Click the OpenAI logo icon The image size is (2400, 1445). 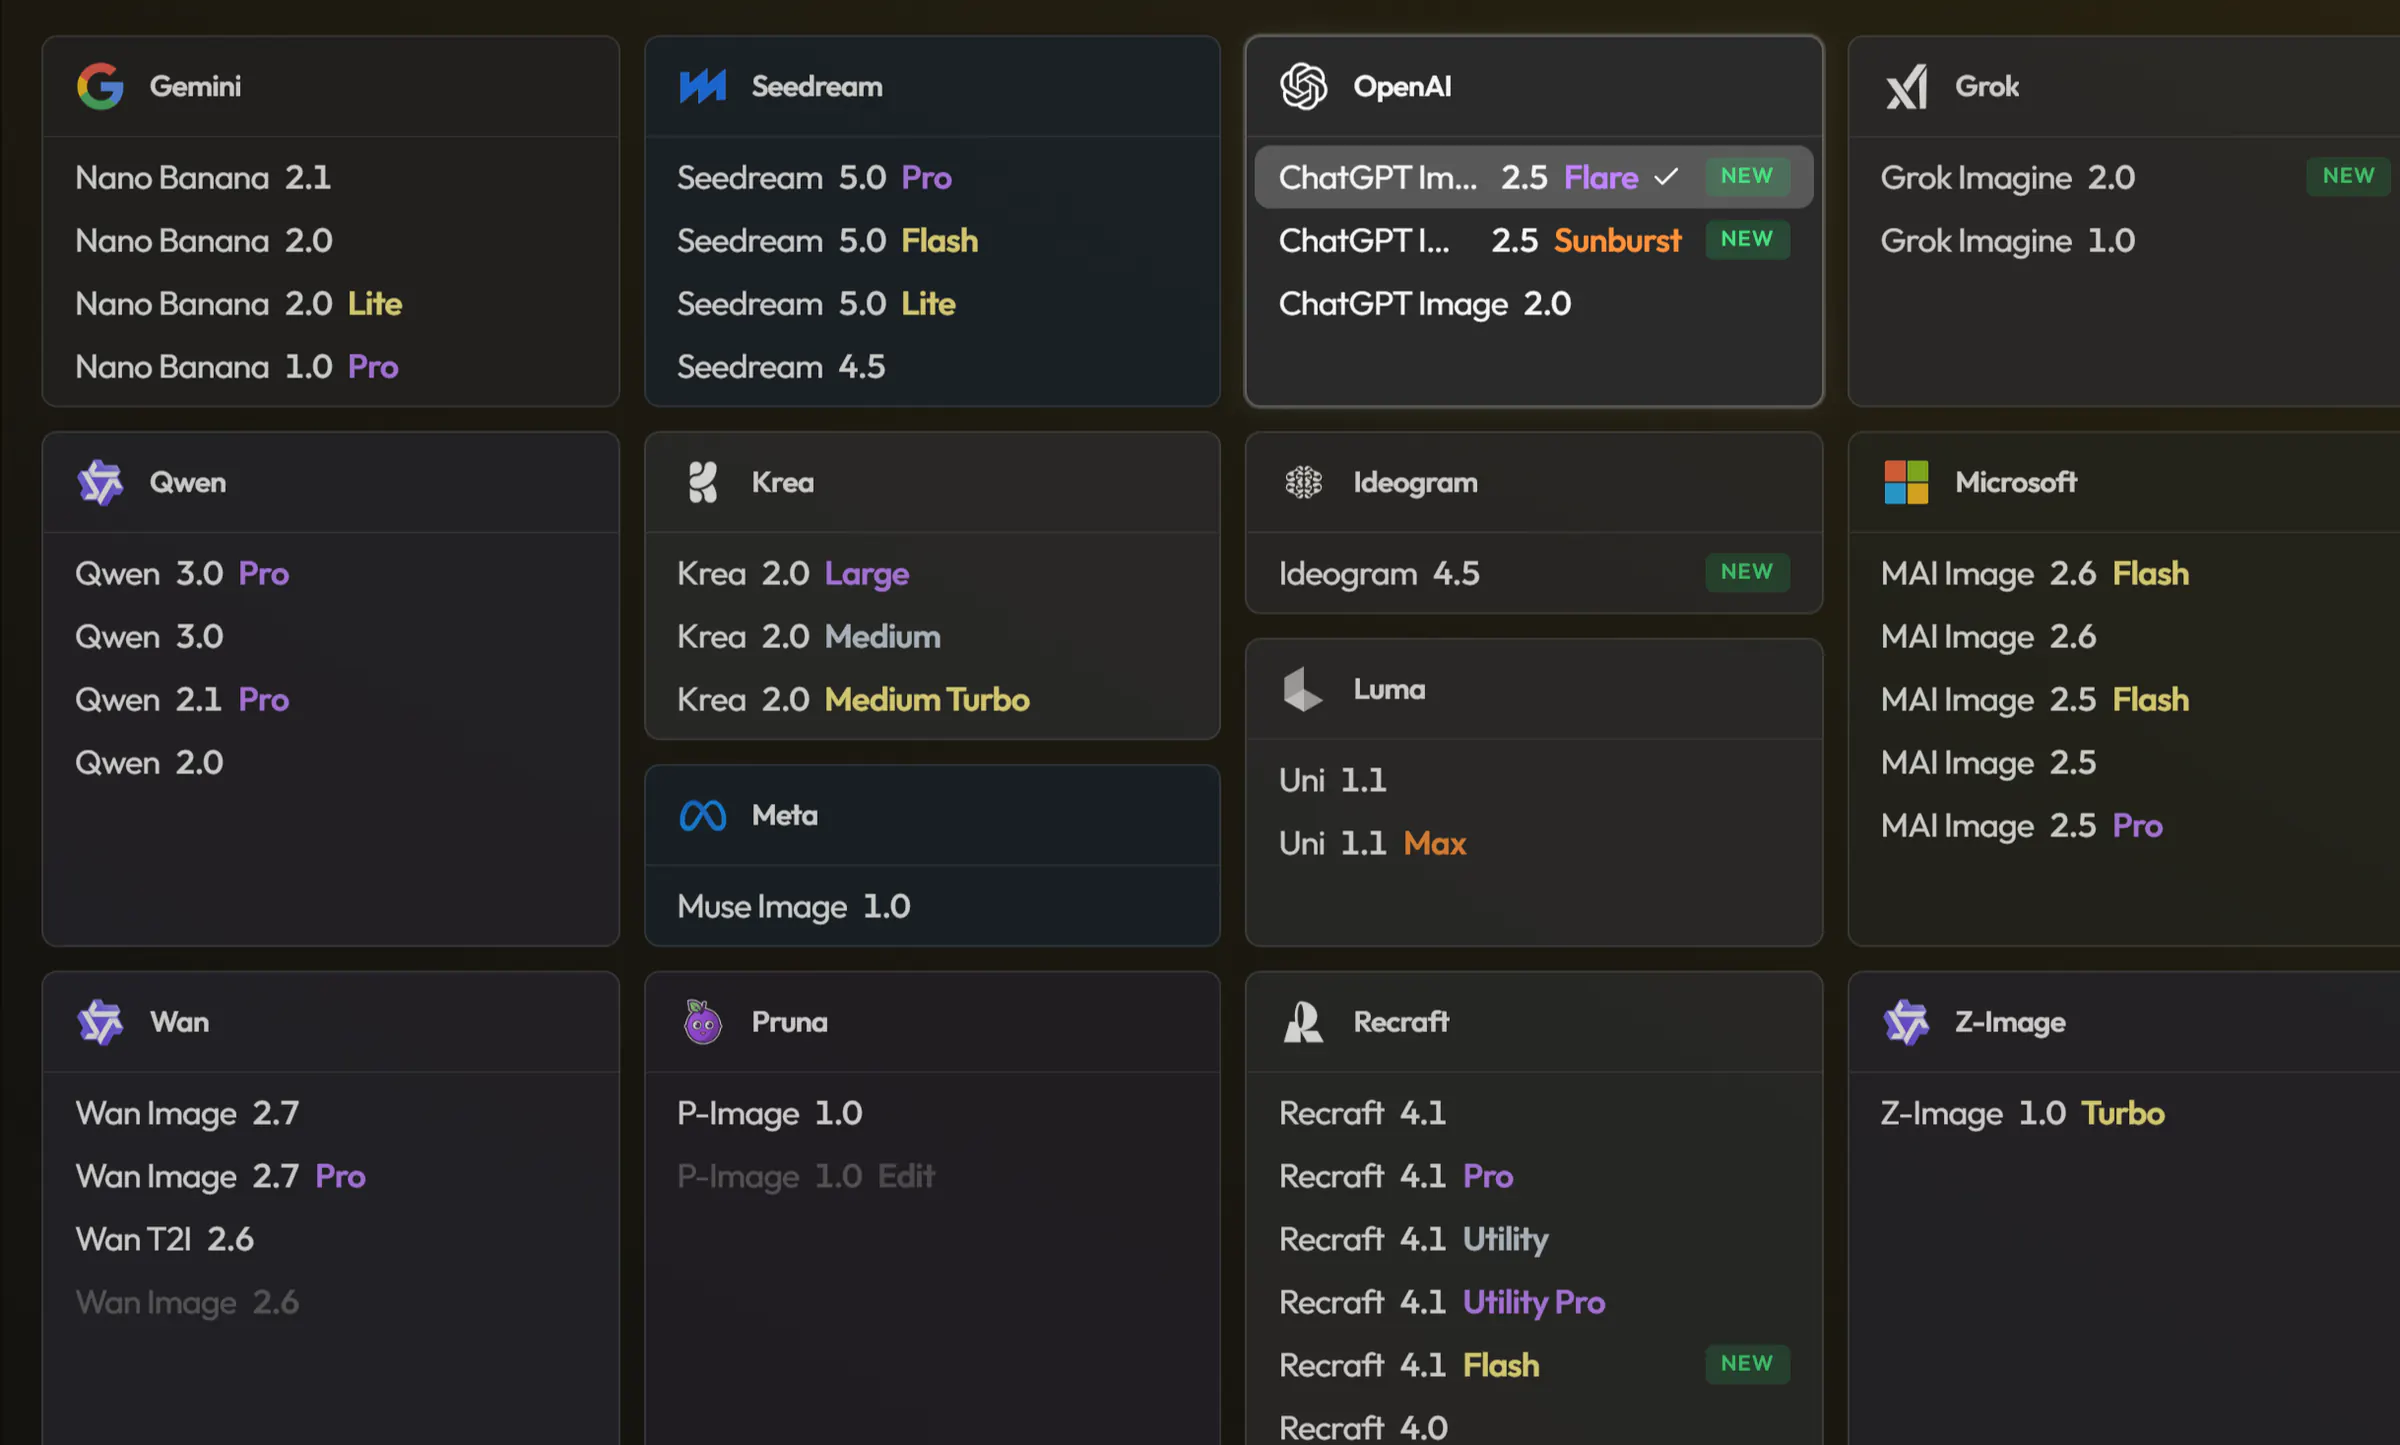[1303, 86]
